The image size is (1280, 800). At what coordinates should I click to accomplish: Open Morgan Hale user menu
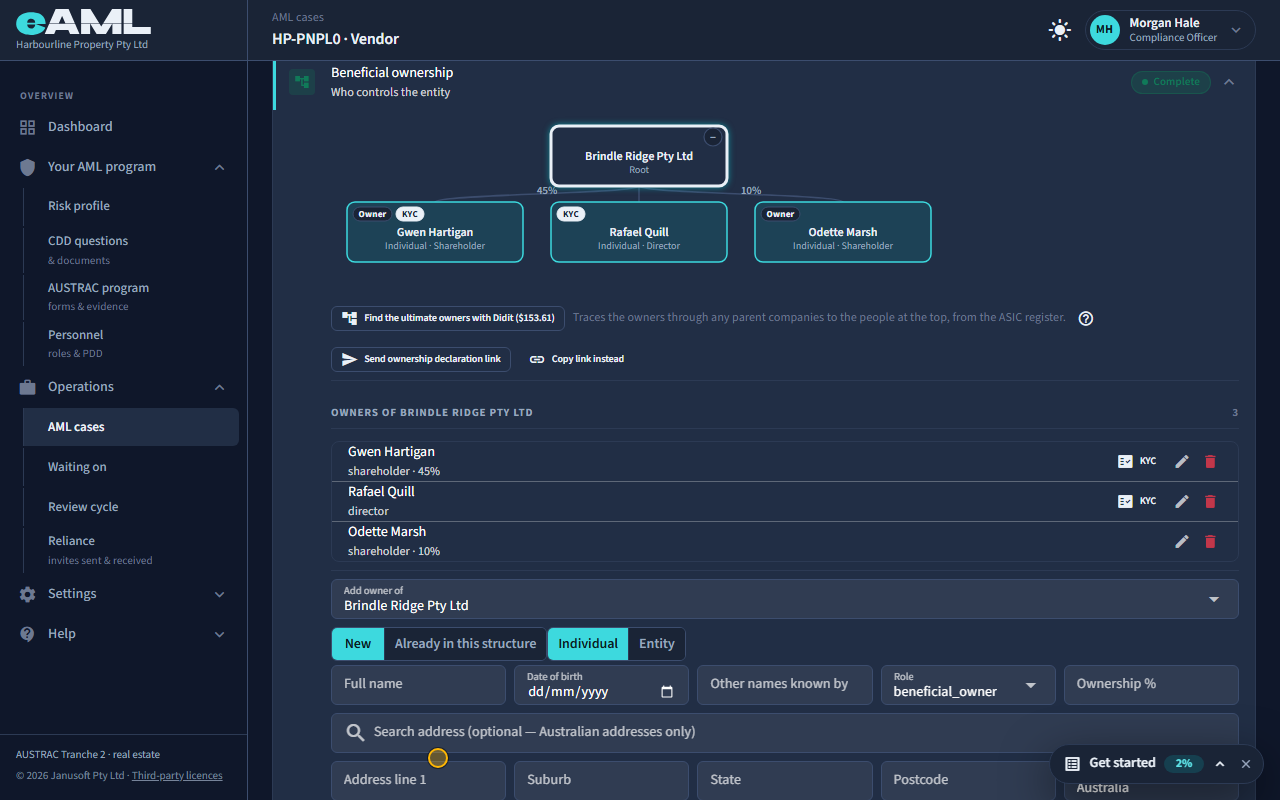point(1171,30)
